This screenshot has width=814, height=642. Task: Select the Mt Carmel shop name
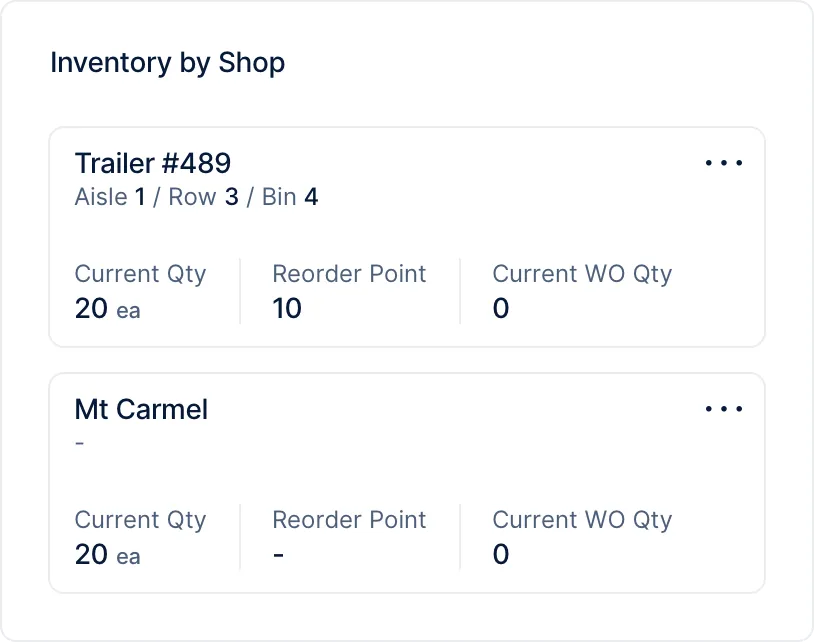[x=141, y=408]
